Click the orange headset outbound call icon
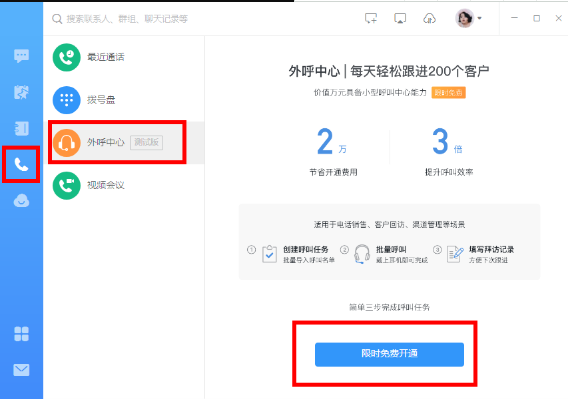 tap(66, 143)
